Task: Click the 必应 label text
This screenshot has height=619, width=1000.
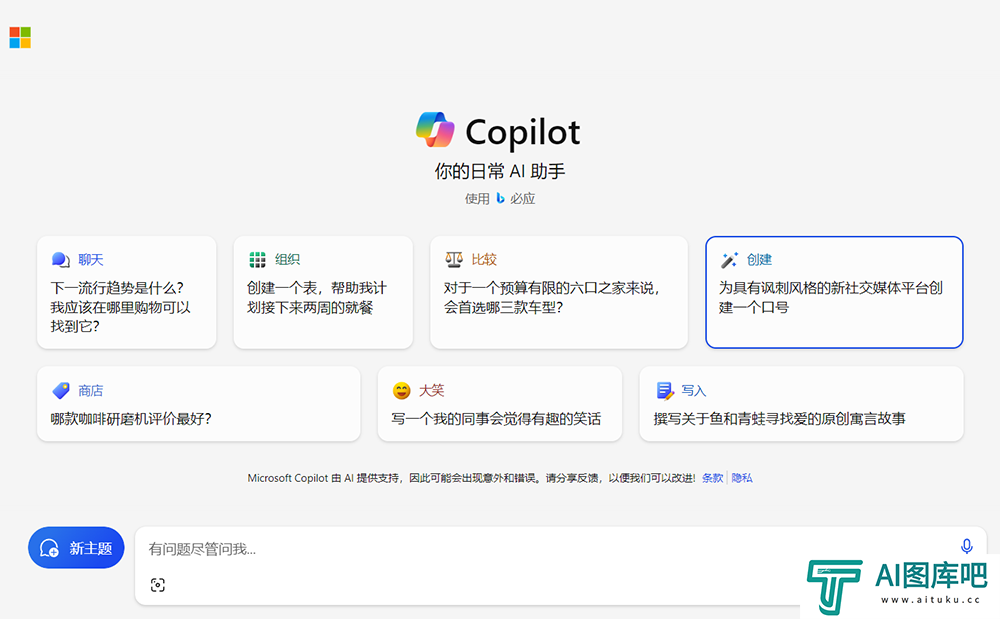Action: 522,199
